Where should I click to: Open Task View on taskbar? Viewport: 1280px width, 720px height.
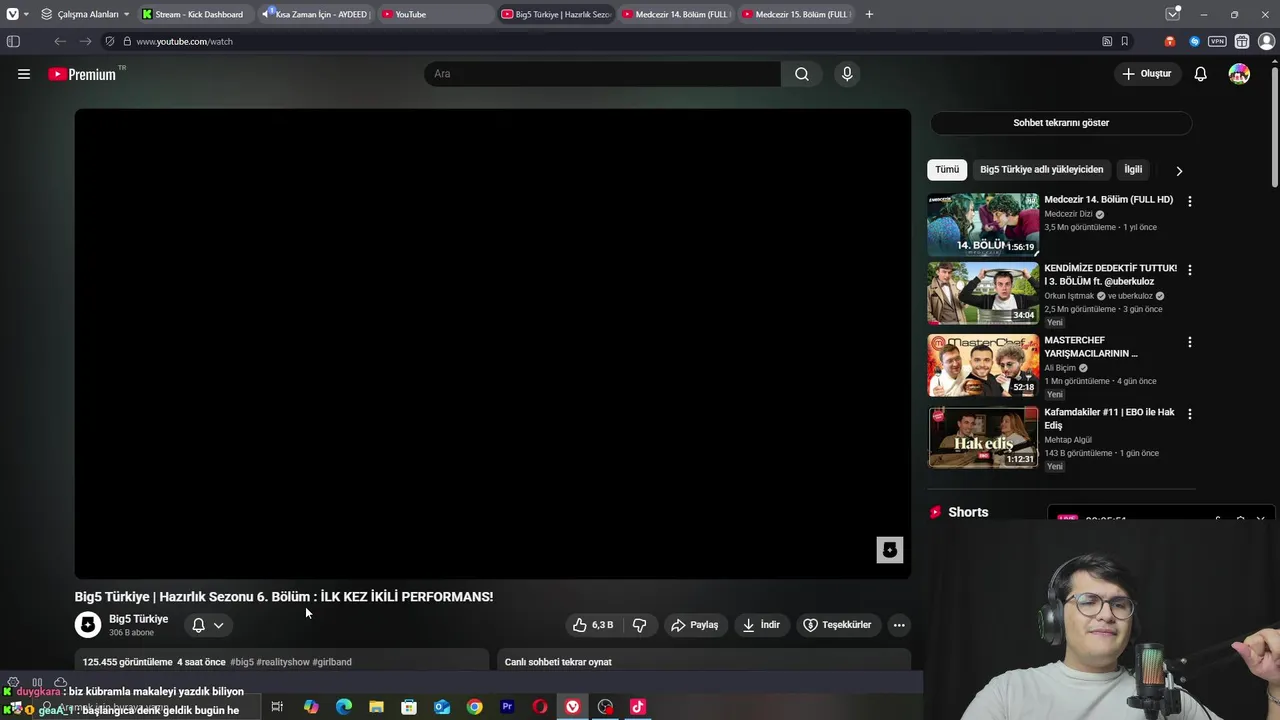[x=277, y=707]
